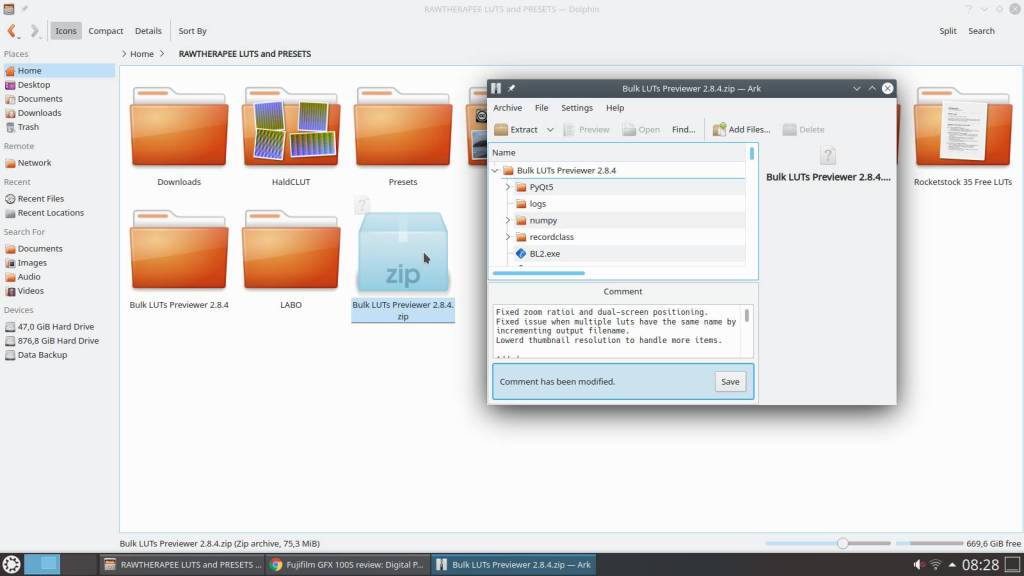
Task: Click the Name column header in Ark
Action: click(617, 152)
